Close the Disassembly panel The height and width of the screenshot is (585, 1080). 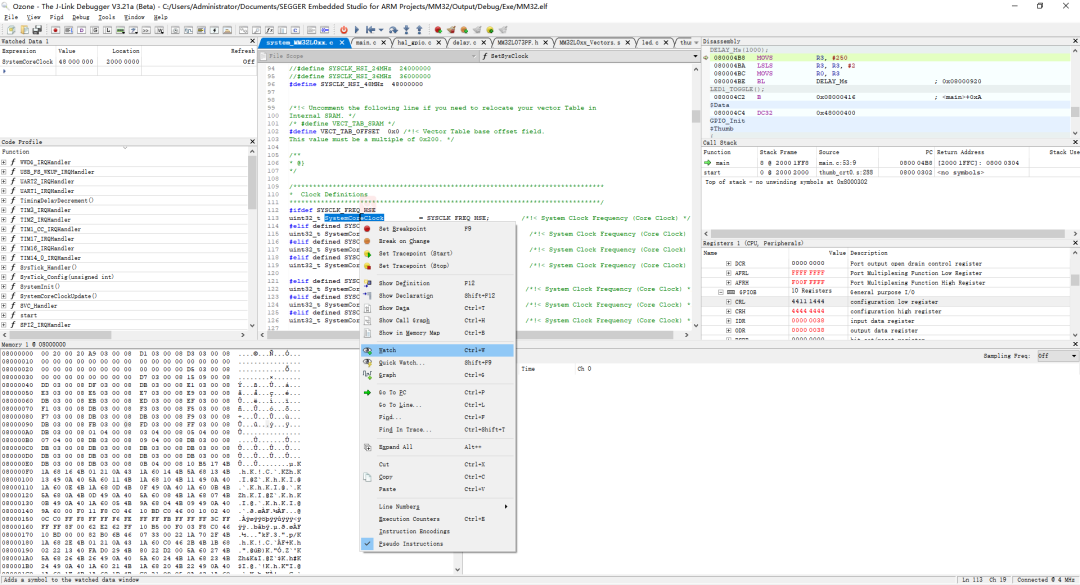[1075, 41]
